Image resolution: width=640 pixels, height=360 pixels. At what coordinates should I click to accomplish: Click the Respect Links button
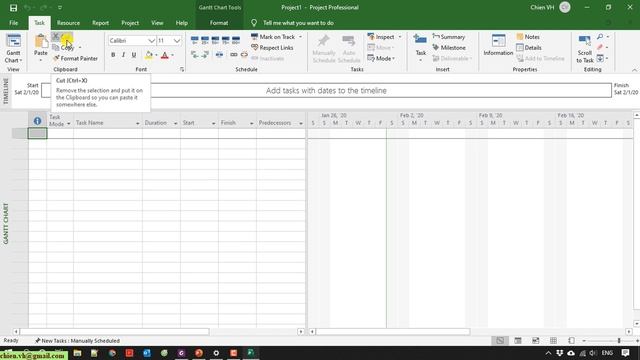pyautogui.click(x=272, y=48)
